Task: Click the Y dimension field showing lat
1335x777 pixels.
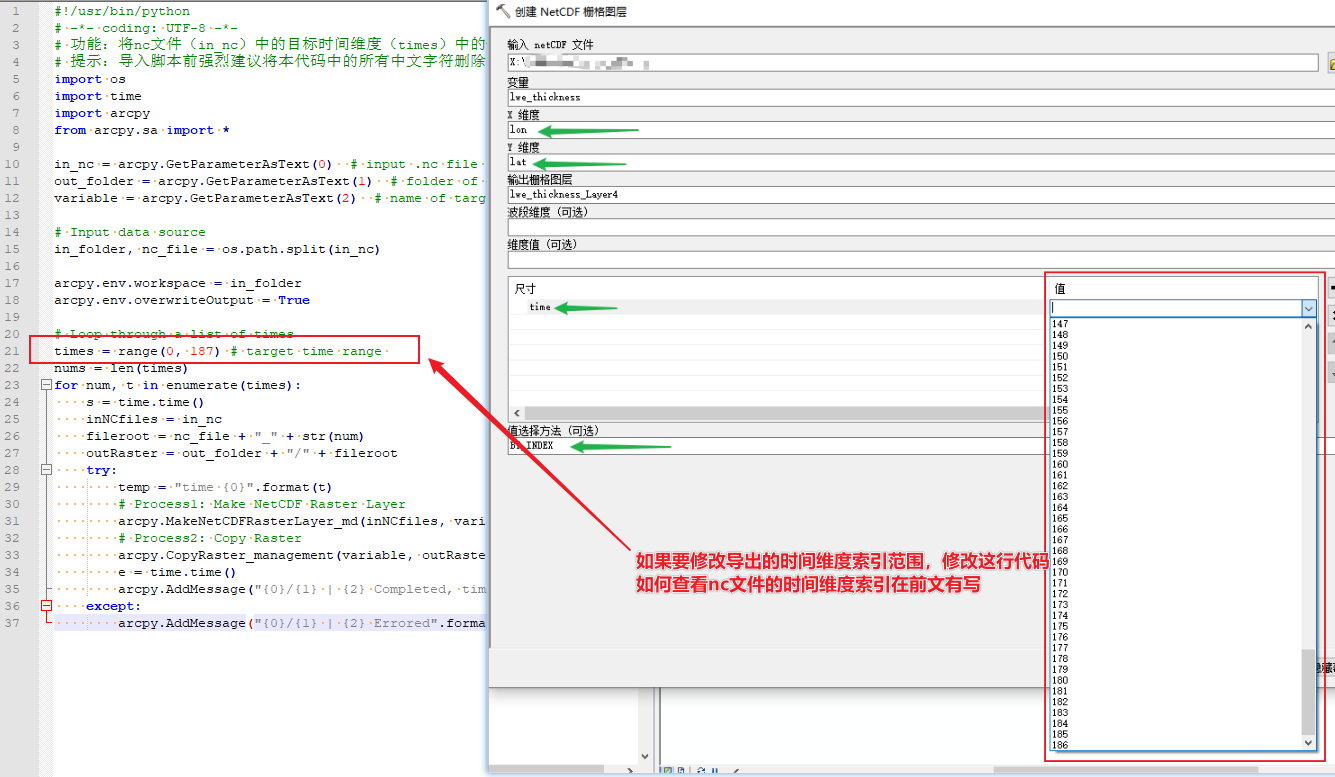Action: pyautogui.click(x=921, y=162)
